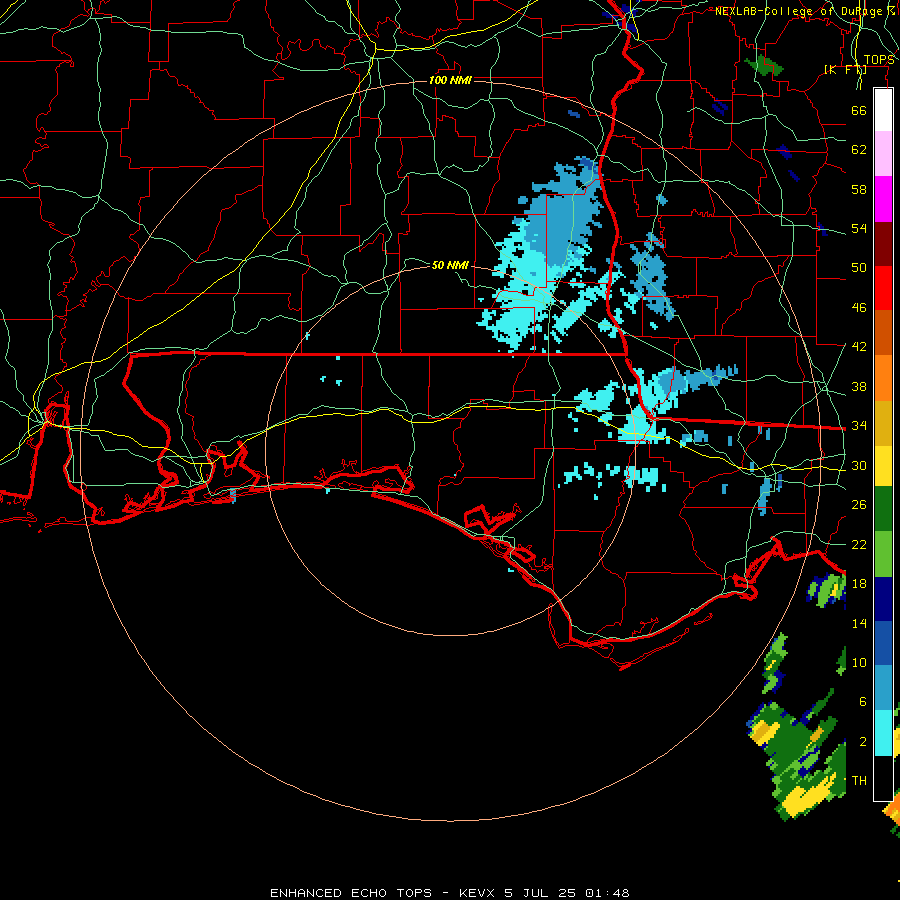The height and width of the screenshot is (900, 900).
Task: Click the '26' scale value
Action: (x=859, y=505)
